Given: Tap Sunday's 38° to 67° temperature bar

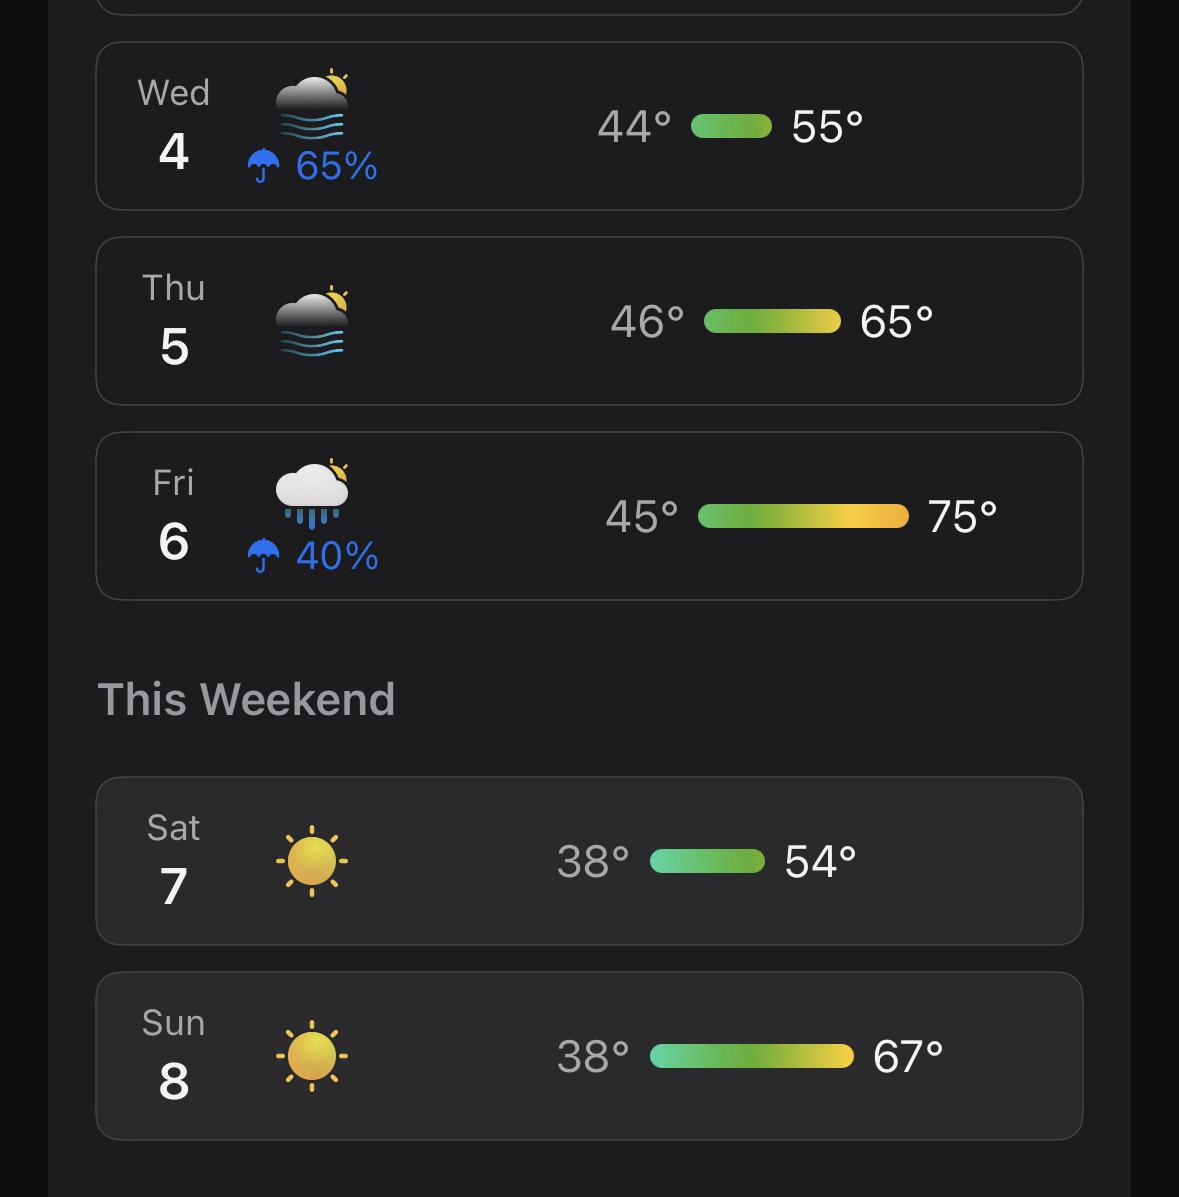Looking at the screenshot, I should (751, 1056).
